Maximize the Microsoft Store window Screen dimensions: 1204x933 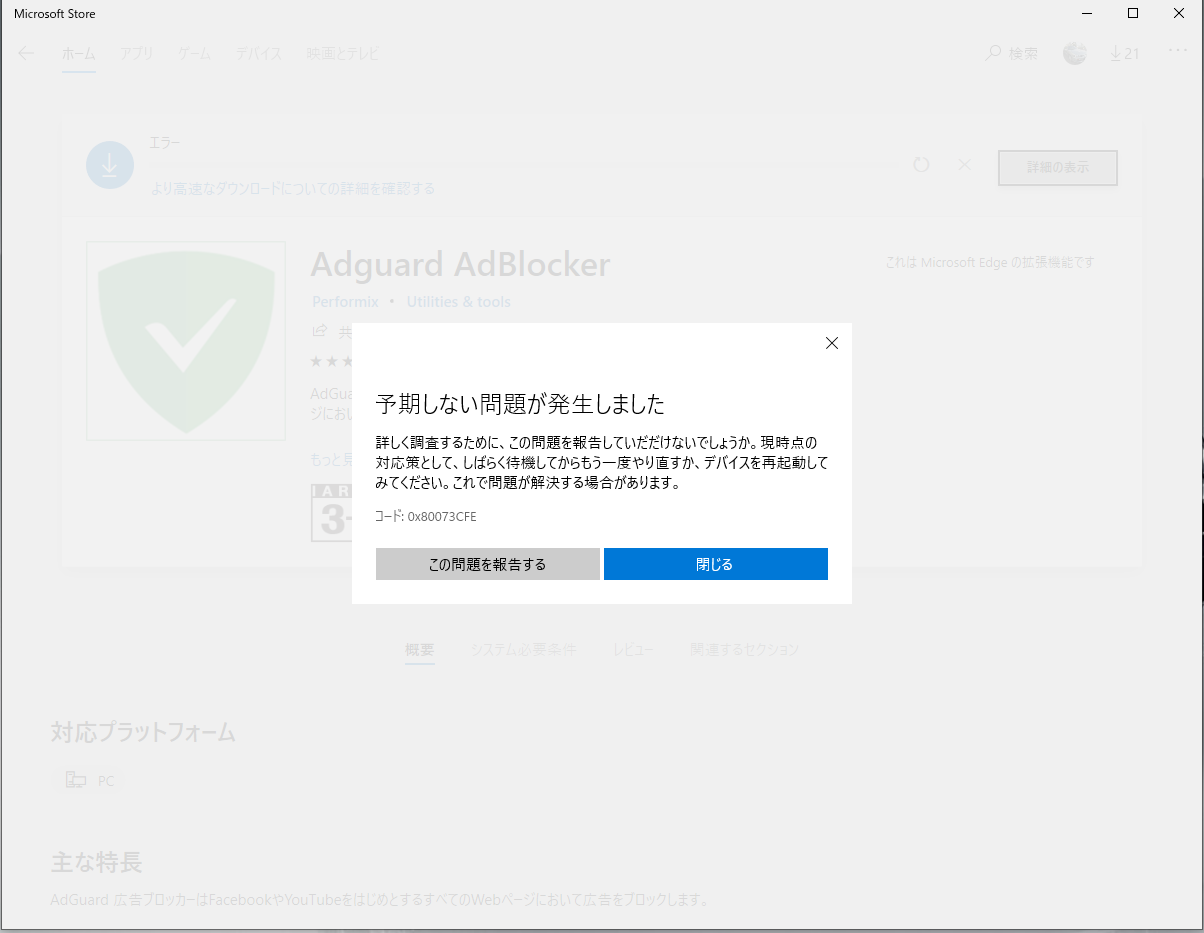pyautogui.click(x=1132, y=14)
